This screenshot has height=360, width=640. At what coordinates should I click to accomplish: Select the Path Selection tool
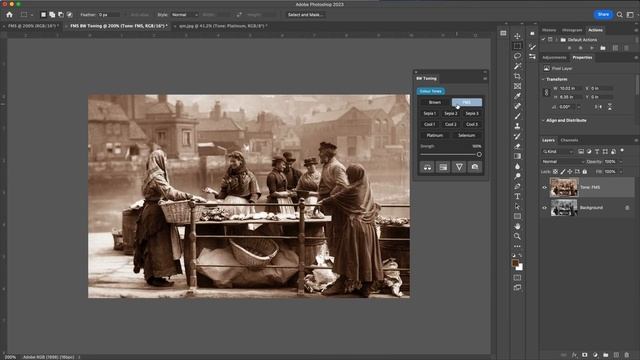coord(517,206)
